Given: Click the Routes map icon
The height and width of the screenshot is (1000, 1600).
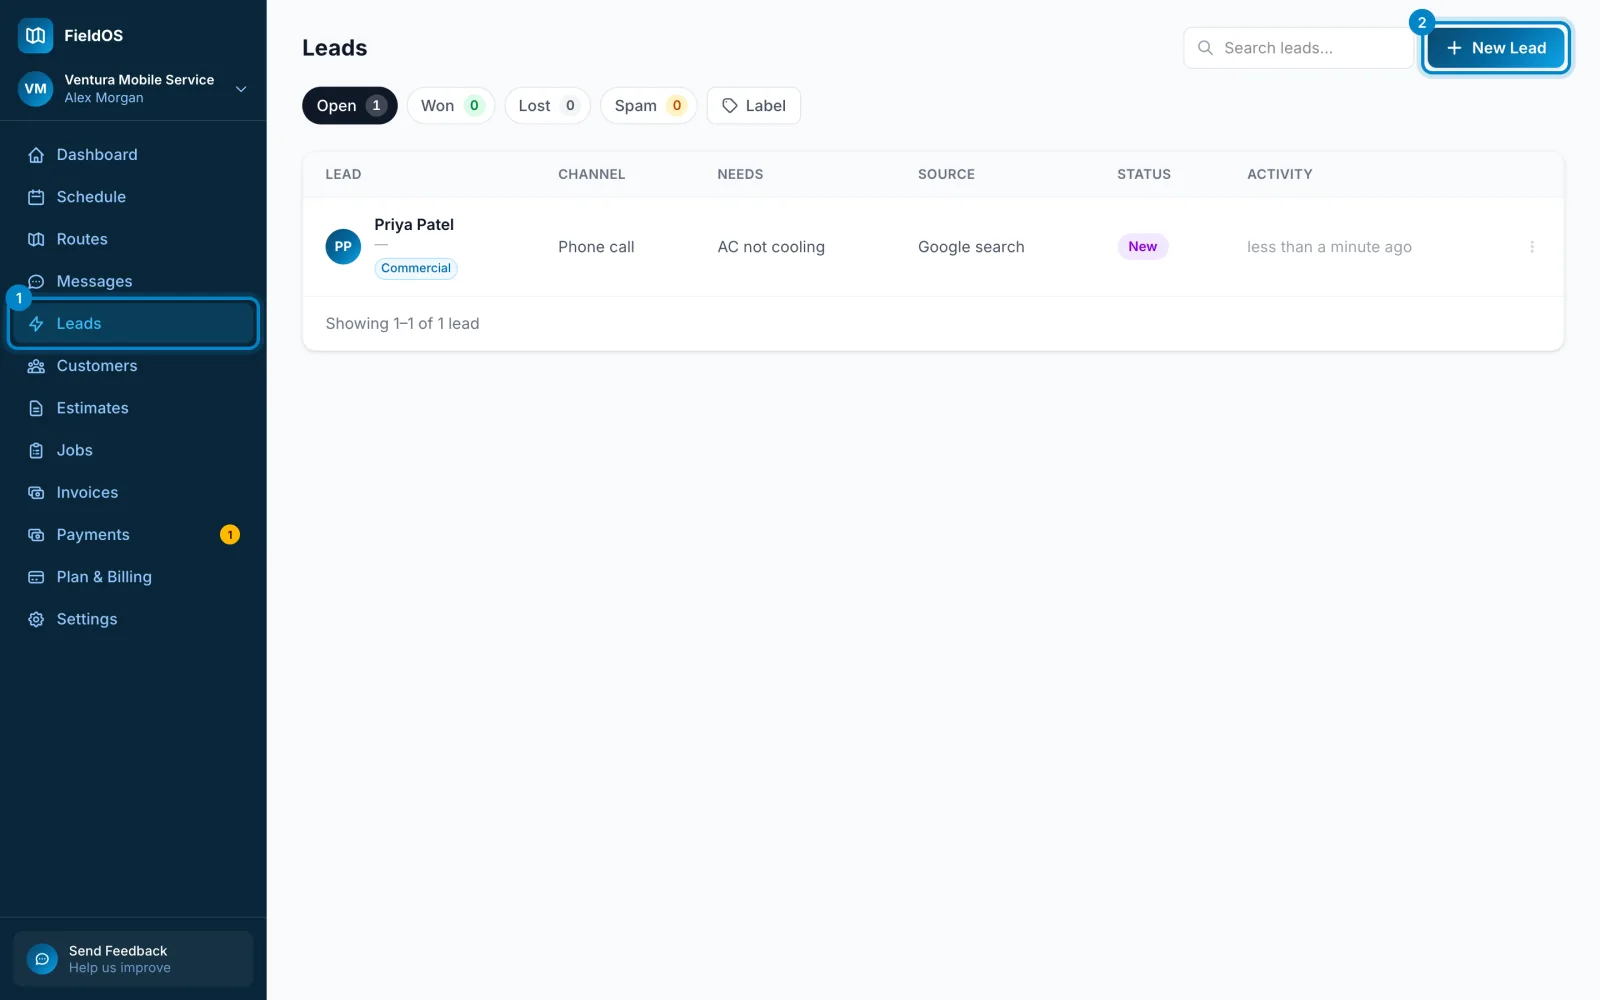Looking at the screenshot, I should [x=36, y=239].
